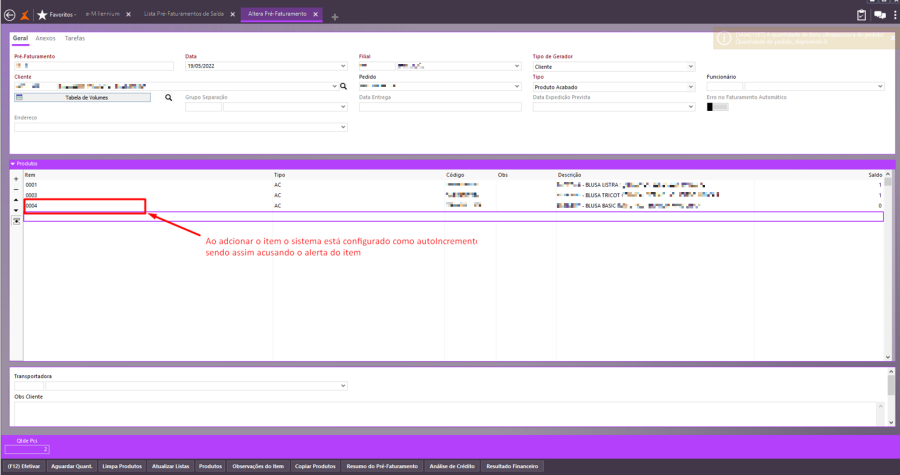The width and height of the screenshot is (900, 475).
Task: Toggle Erro no Faturamento Automático switch
Action: coord(717,107)
